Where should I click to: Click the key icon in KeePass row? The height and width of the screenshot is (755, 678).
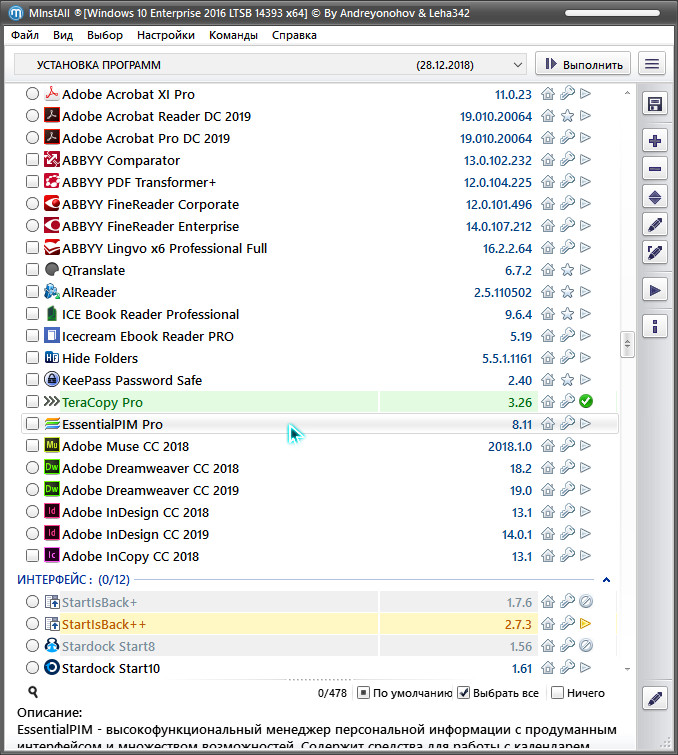567,380
